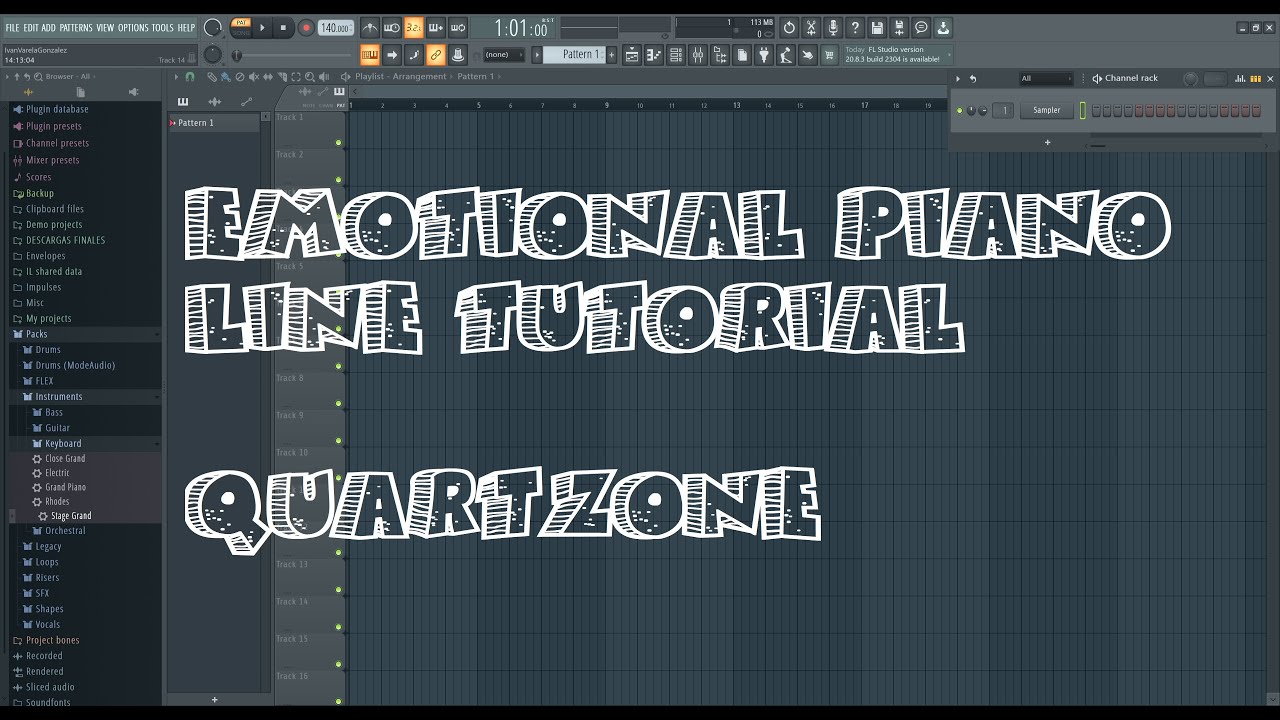This screenshot has width=1280, height=720.
Task: Open the Pattern 1 selector dropdown
Action: (x=573, y=55)
